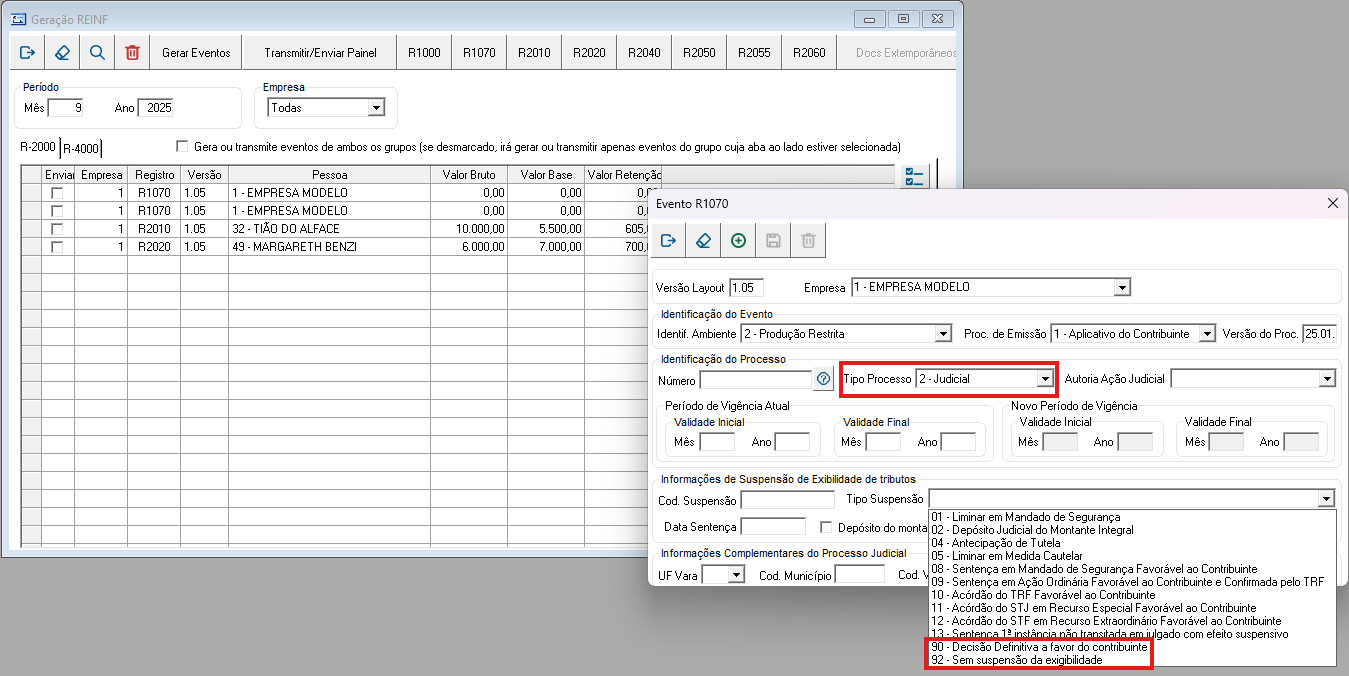Screen dimensions: 1349x676
Task: Click the R2020 toolbar button
Action: (589, 52)
